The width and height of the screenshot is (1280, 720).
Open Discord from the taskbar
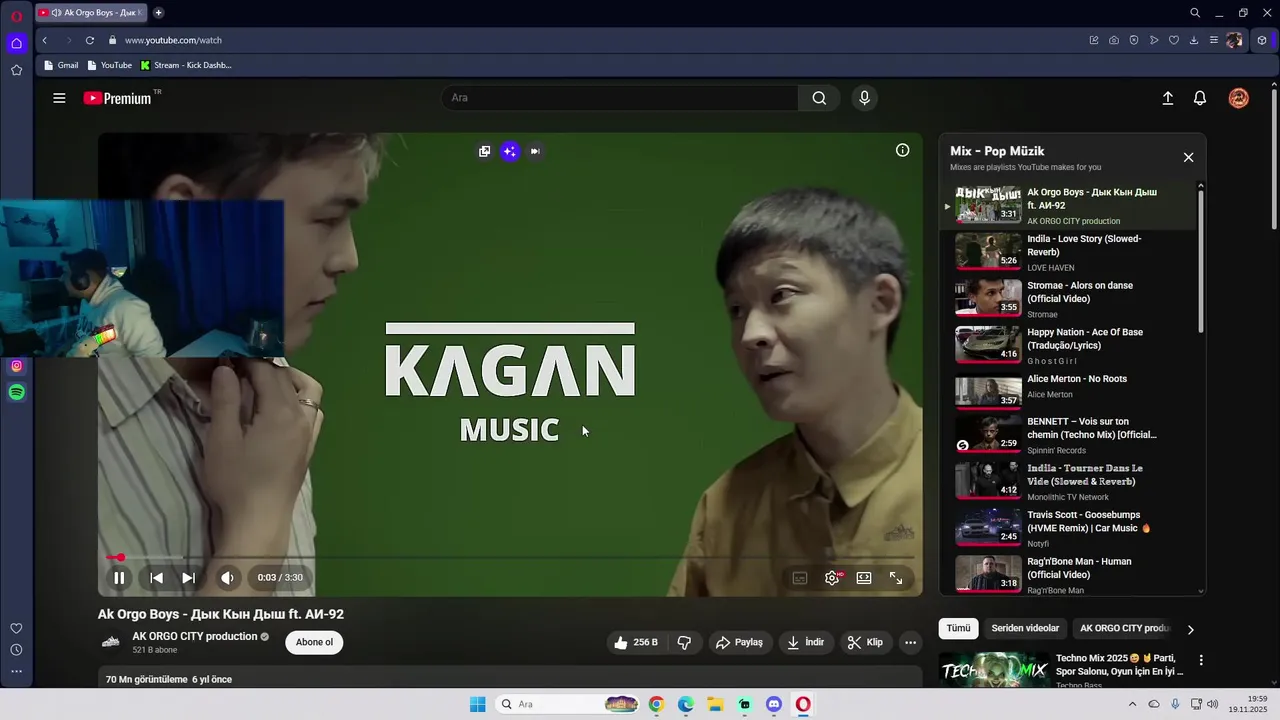coord(773,704)
